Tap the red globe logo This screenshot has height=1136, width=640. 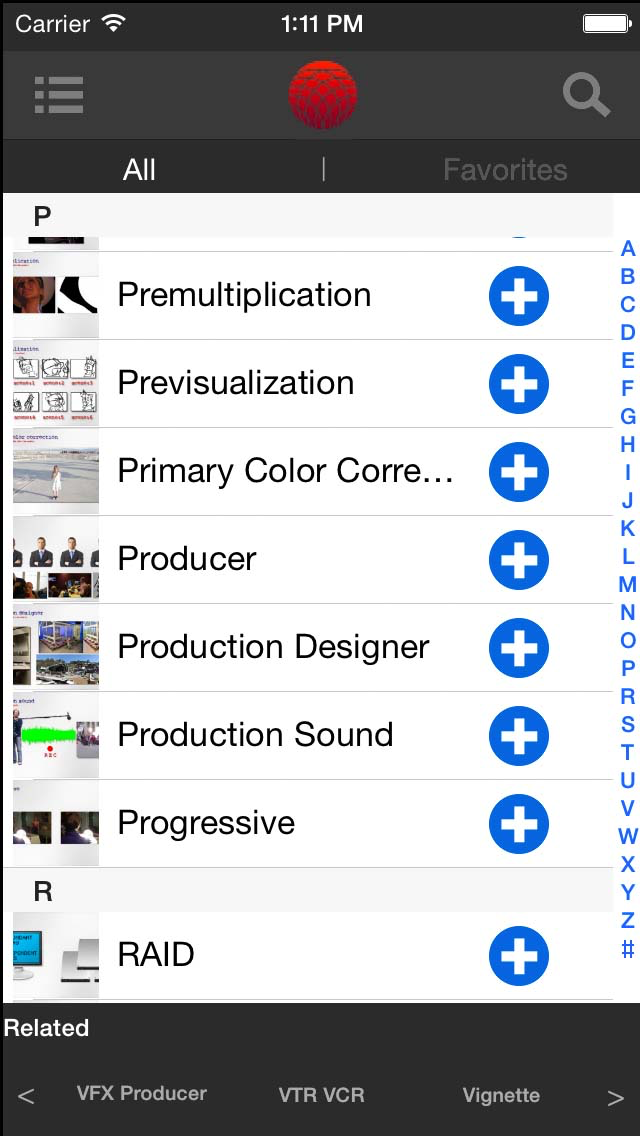pyautogui.click(x=322, y=94)
